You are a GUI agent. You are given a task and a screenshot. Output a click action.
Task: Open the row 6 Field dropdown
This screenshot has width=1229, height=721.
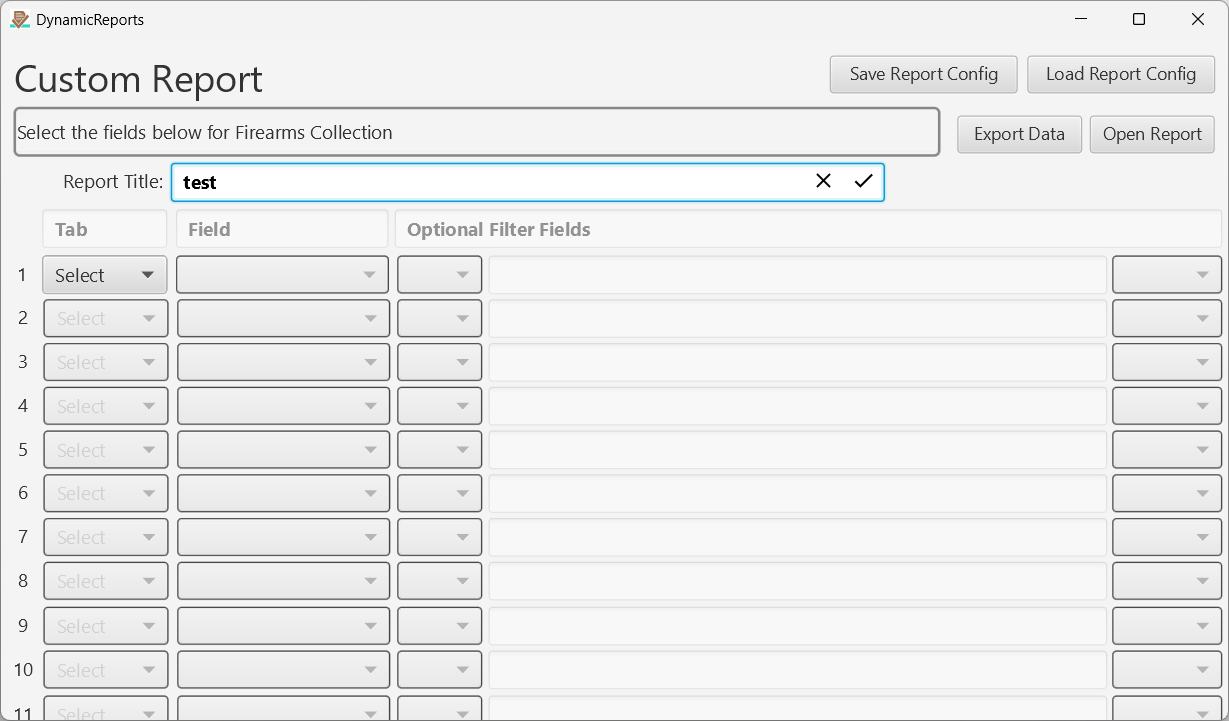click(282, 493)
